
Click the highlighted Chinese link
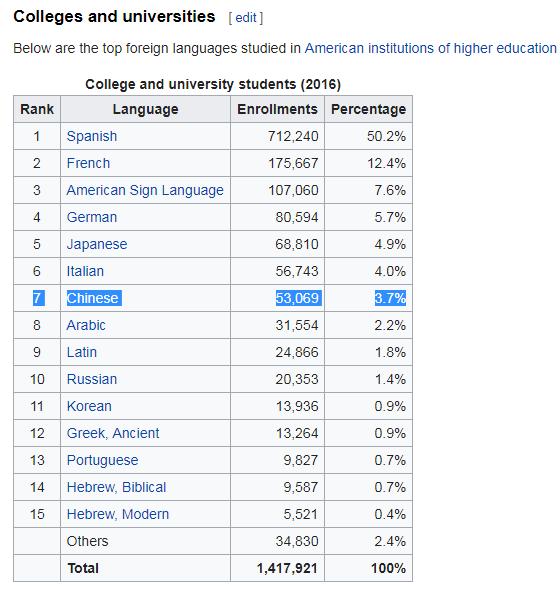point(93,298)
